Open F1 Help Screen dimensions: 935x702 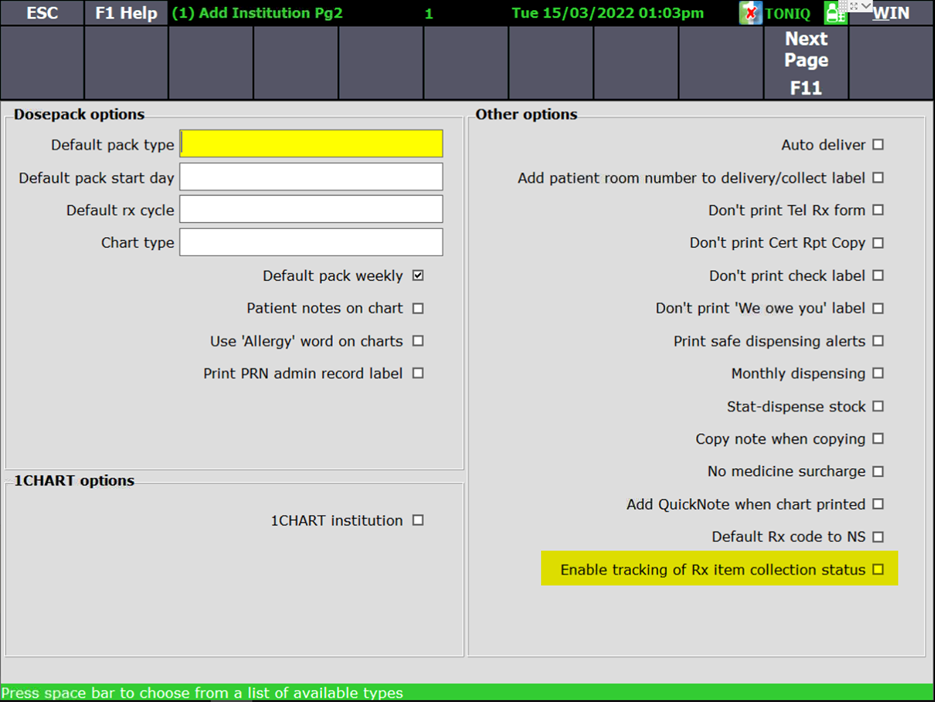coord(126,13)
